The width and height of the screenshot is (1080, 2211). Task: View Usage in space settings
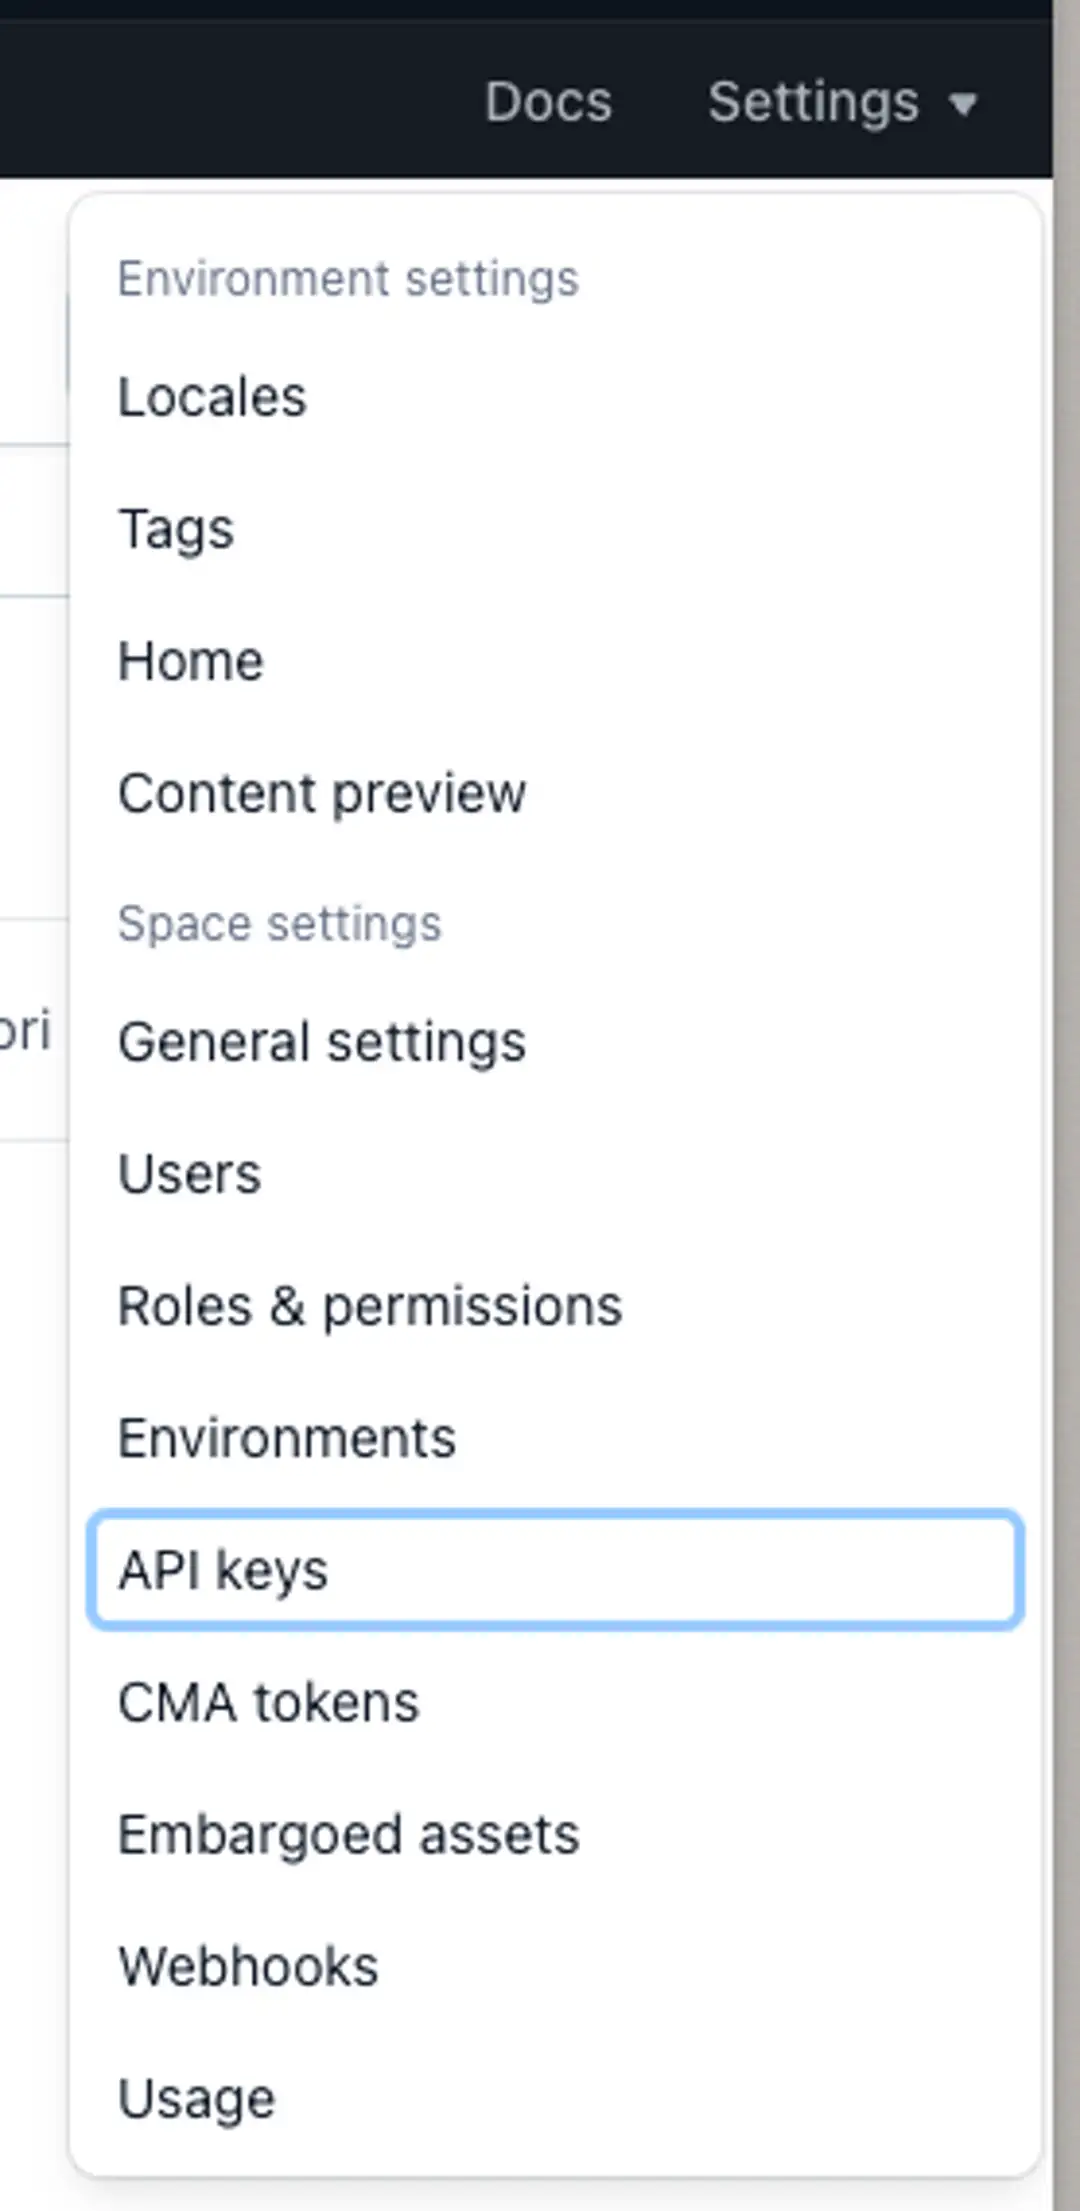196,2099
